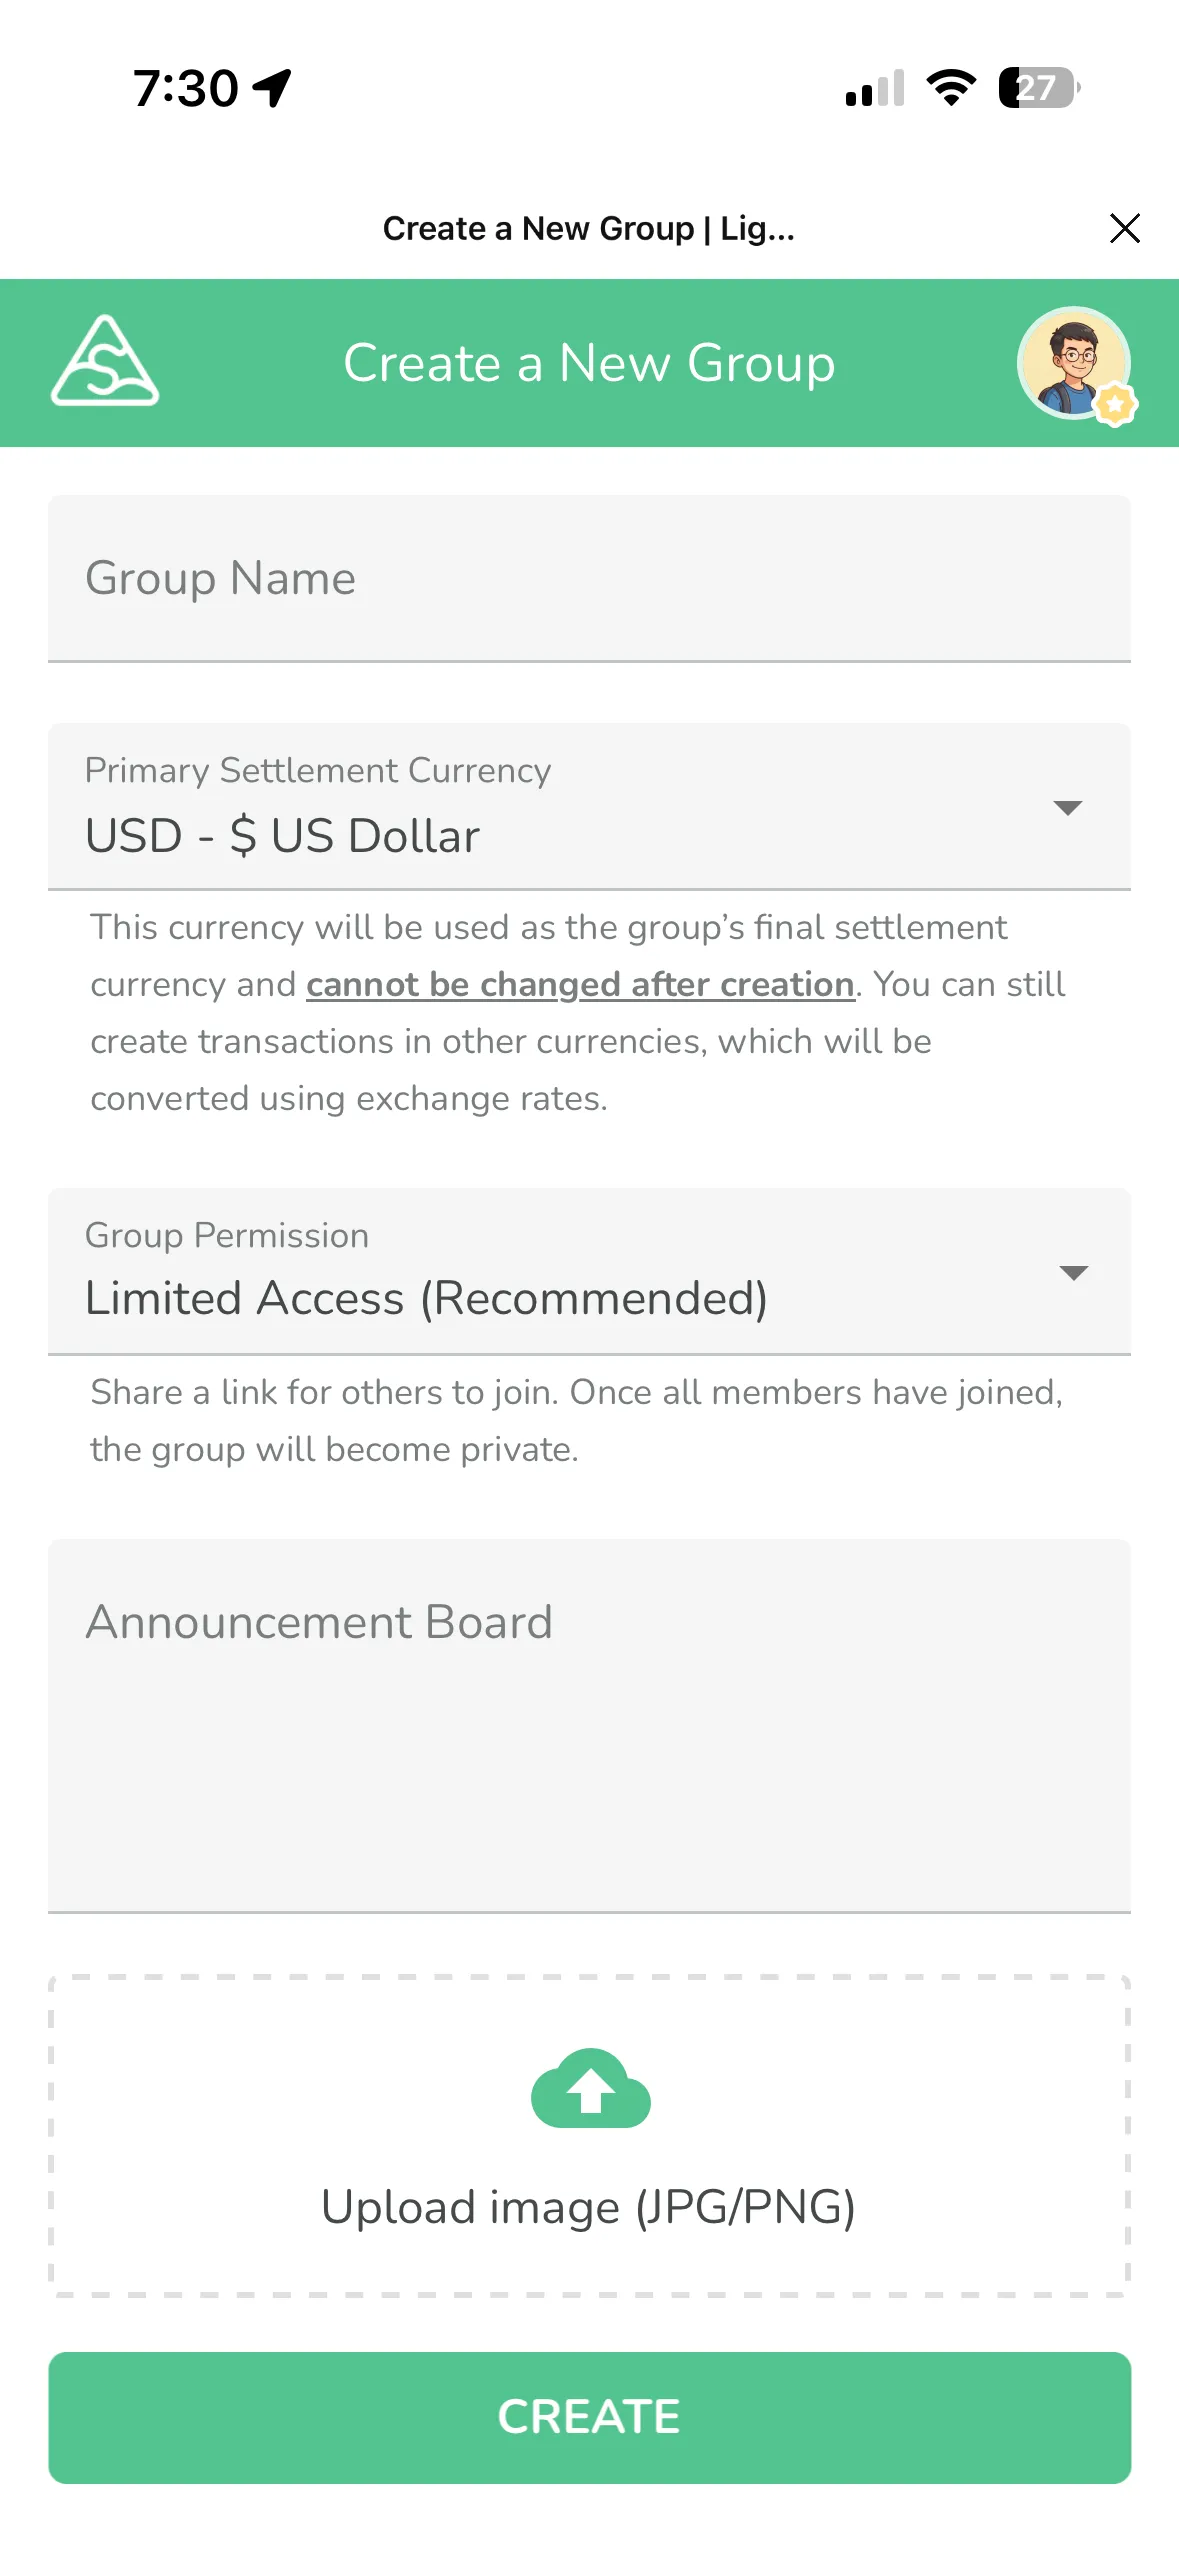The image size is (1179, 2556).
Task: Expand the Group Permission dropdown arrow
Action: click(x=1073, y=1273)
